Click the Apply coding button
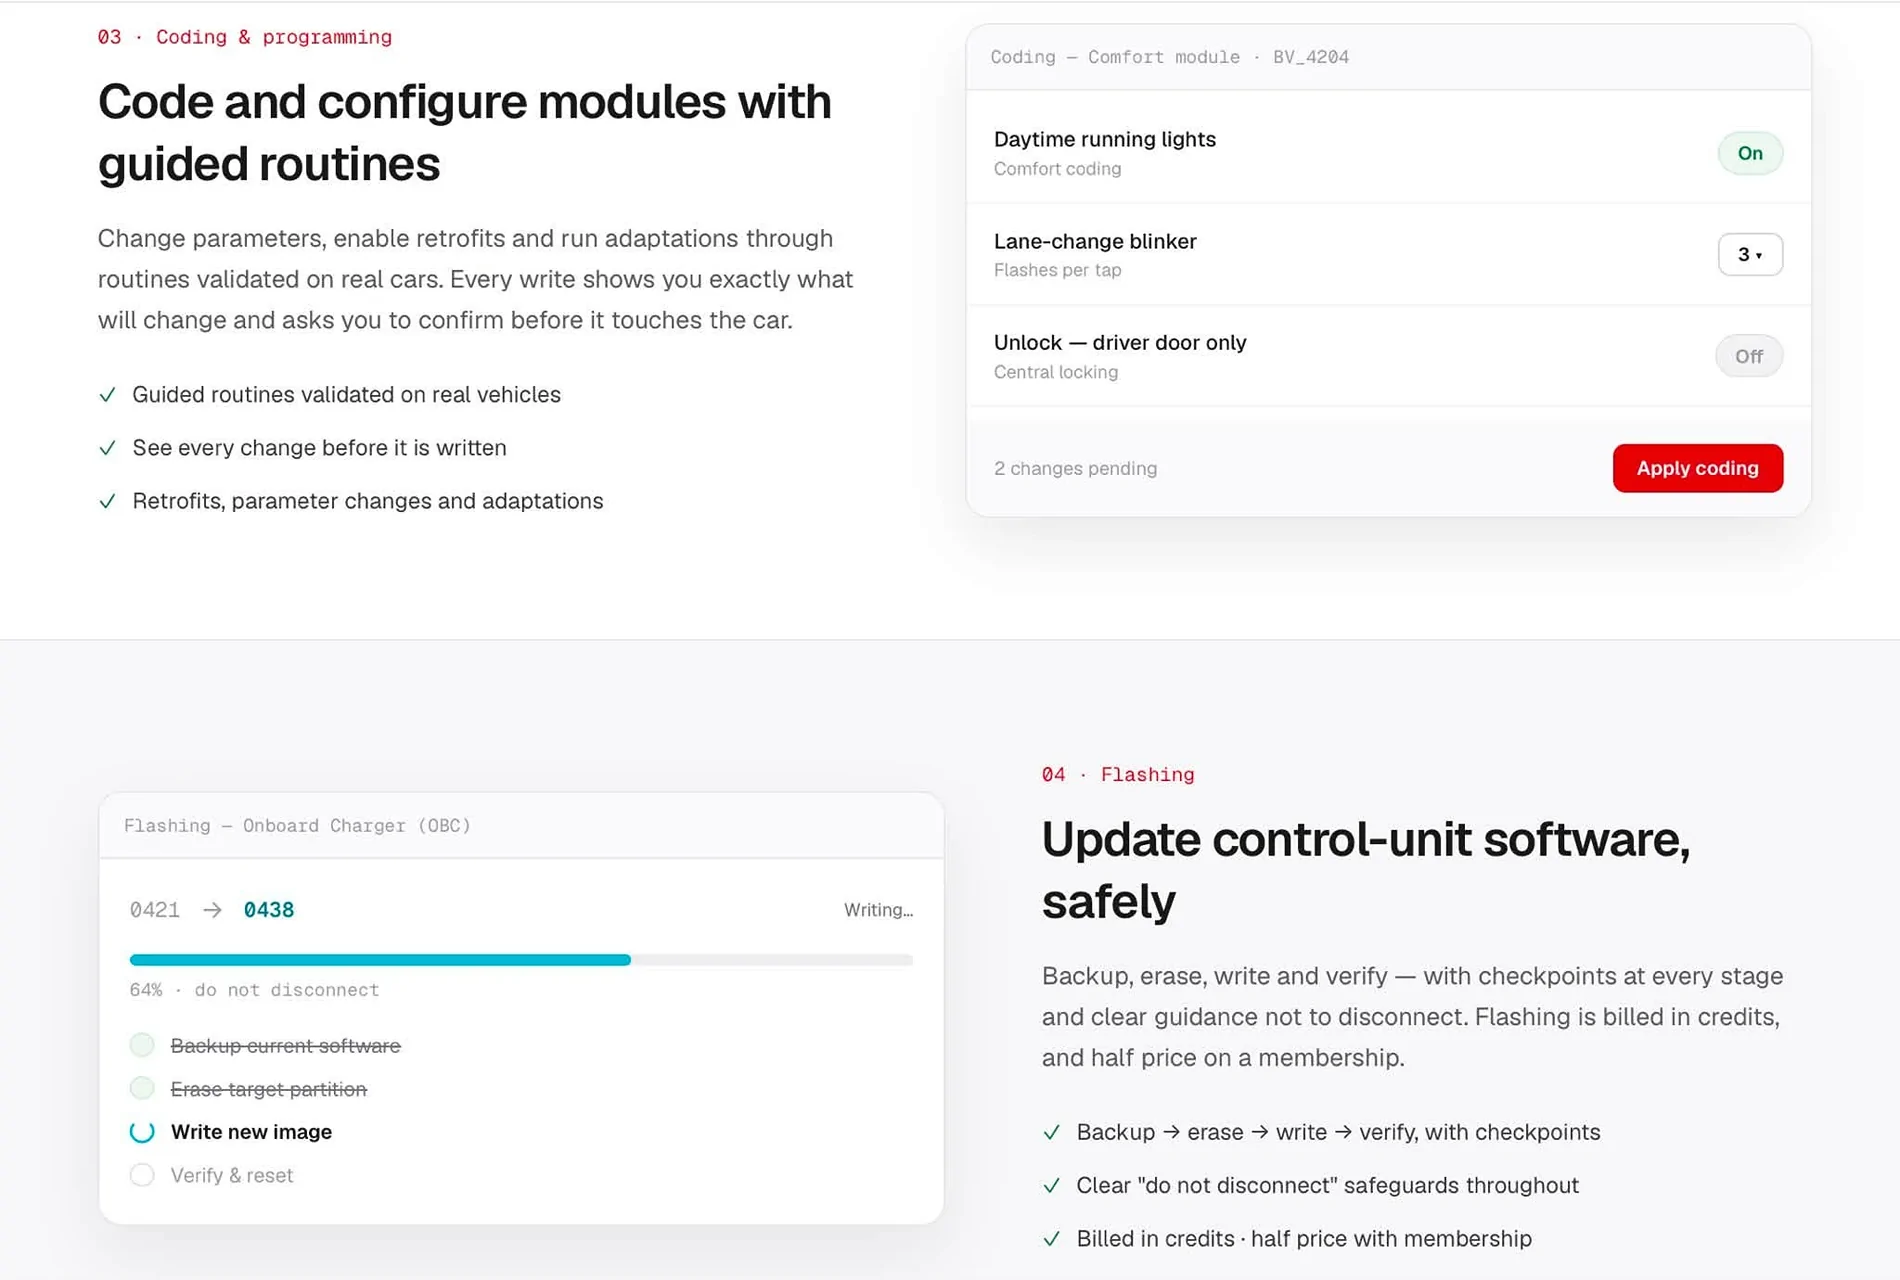This screenshot has height=1280, width=1900. 1697,468
